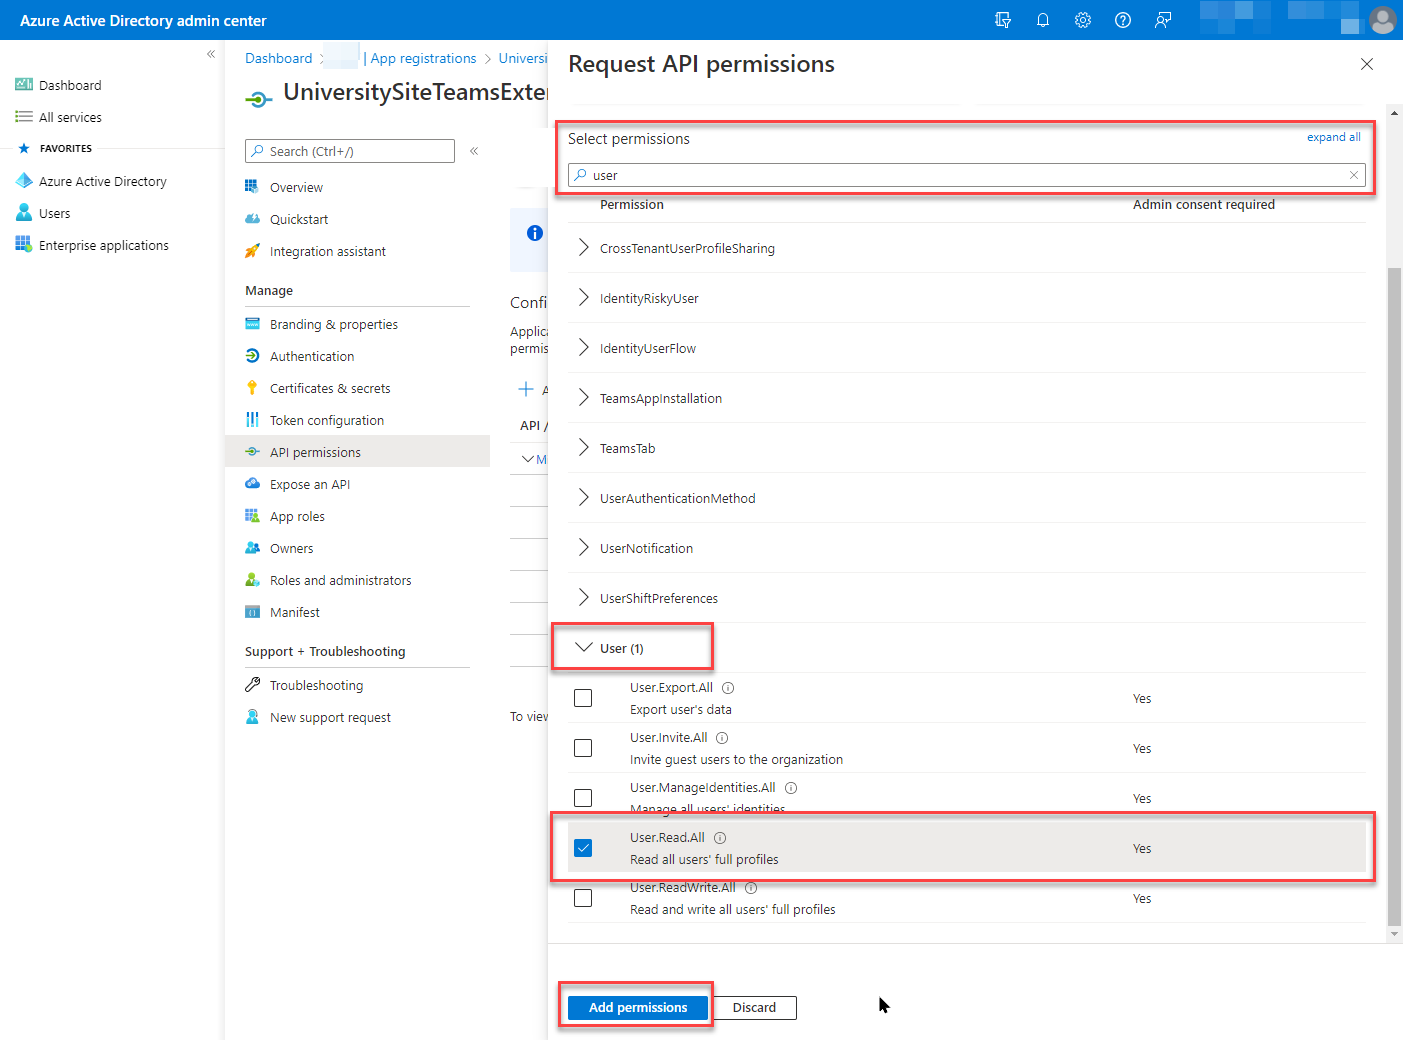Uncheck the User.Read.All checkbox
Screen dimensions: 1403x1040
pos(583,848)
